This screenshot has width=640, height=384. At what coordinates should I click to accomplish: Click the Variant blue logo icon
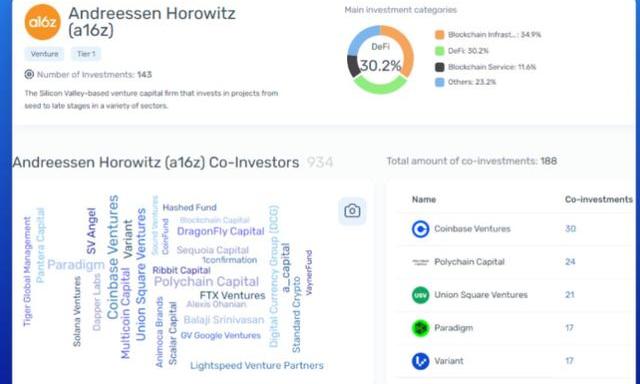click(x=420, y=361)
